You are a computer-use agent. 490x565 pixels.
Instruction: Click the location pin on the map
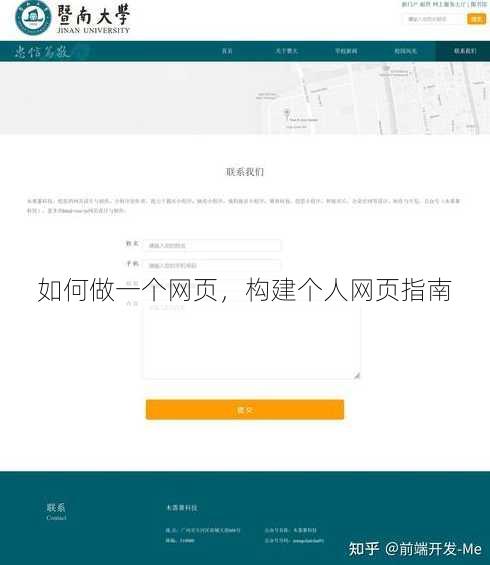coord(287,113)
